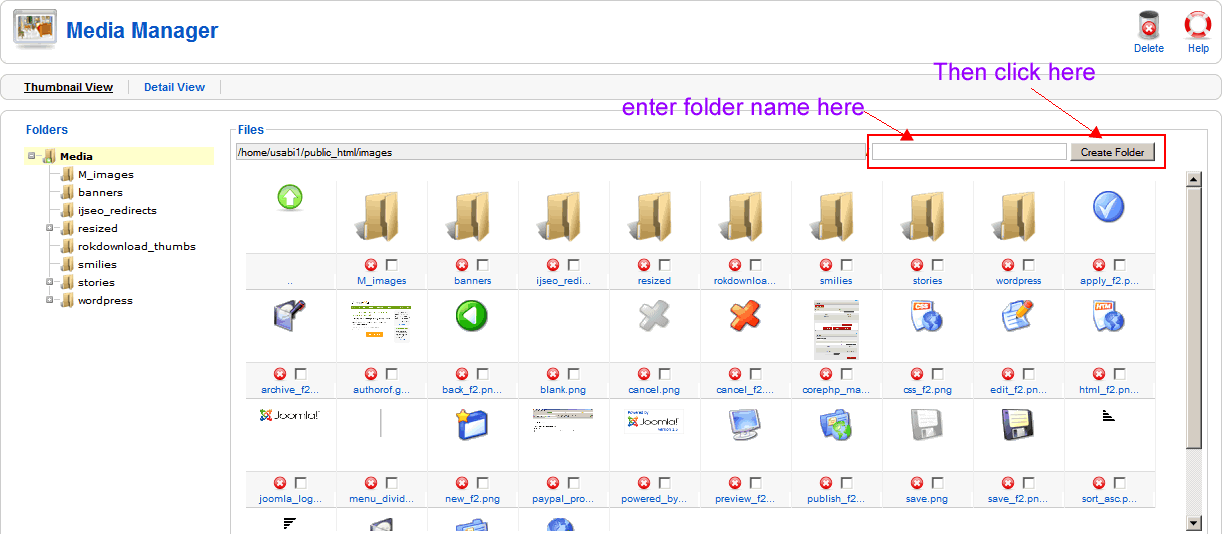1222x534 pixels.
Task: Switch to Detail View tab
Action: pos(174,87)
